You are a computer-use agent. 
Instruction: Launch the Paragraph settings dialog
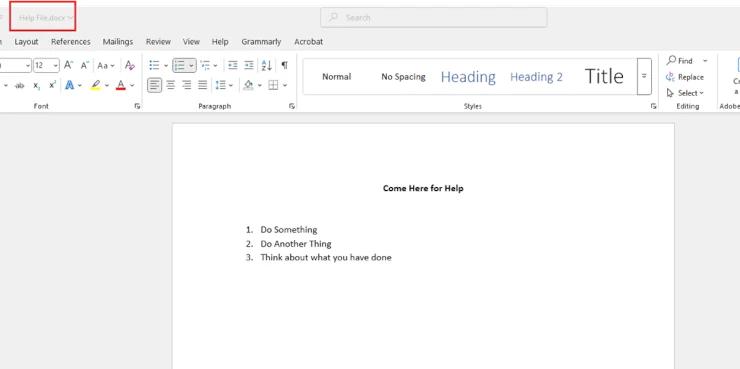(292, 107)
